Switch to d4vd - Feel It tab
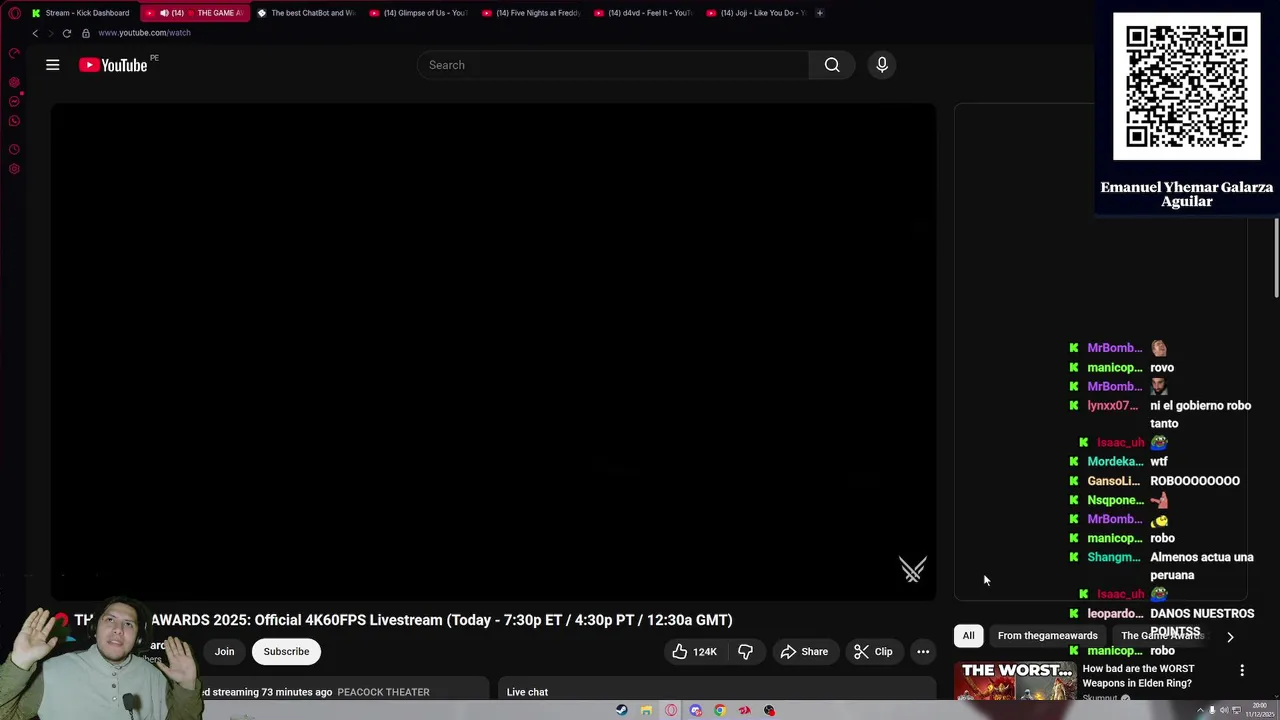1280x720 pixels. pyautogui.click(x=643, y=13)
